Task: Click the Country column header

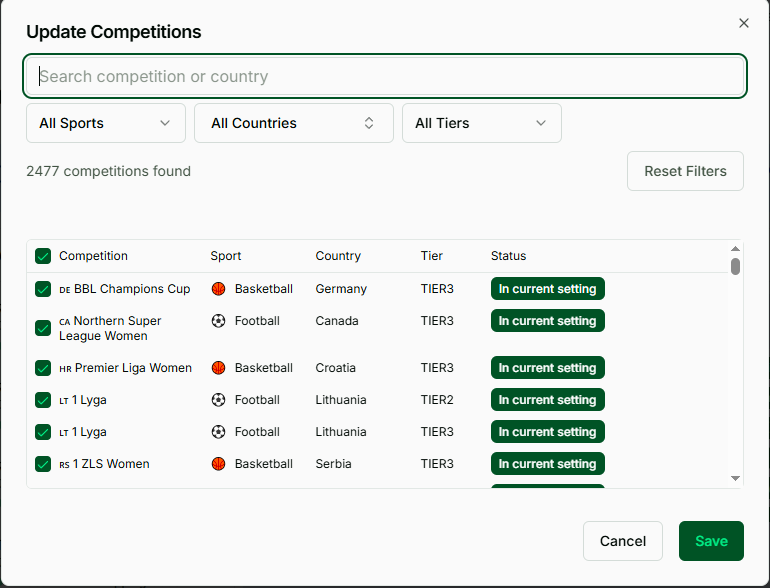Action: click(338, 256)
